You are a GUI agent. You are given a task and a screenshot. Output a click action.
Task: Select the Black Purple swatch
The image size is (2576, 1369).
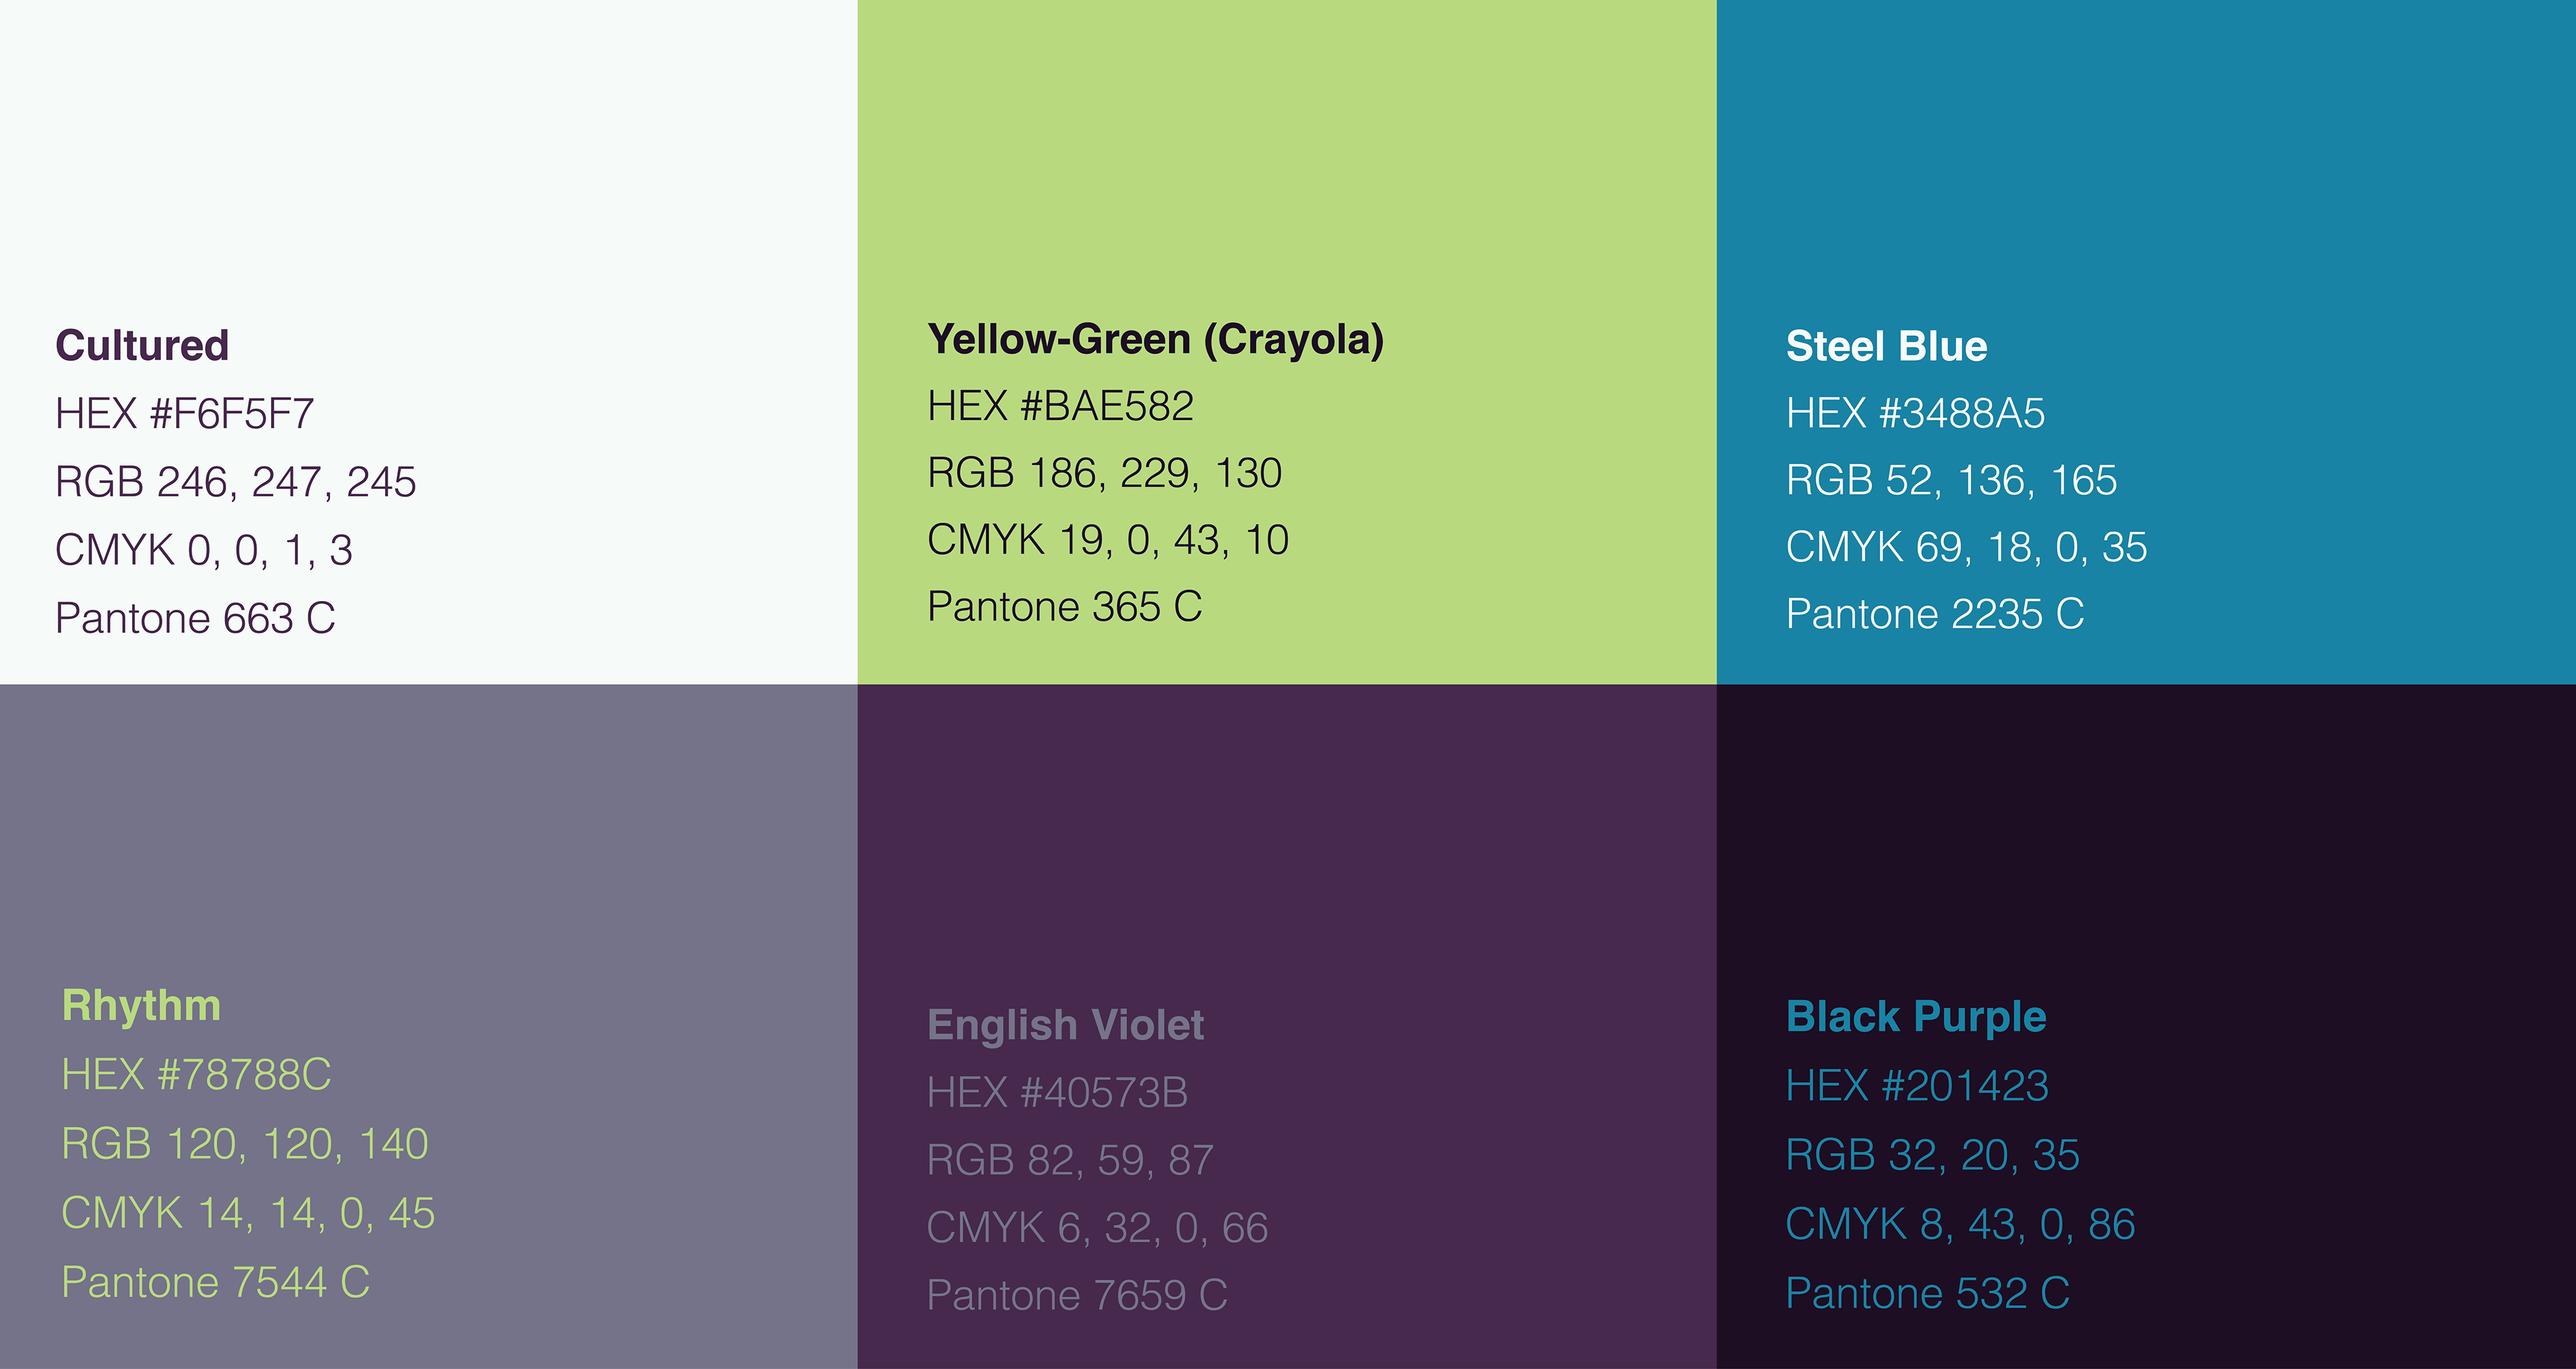coord(2146,1026)
